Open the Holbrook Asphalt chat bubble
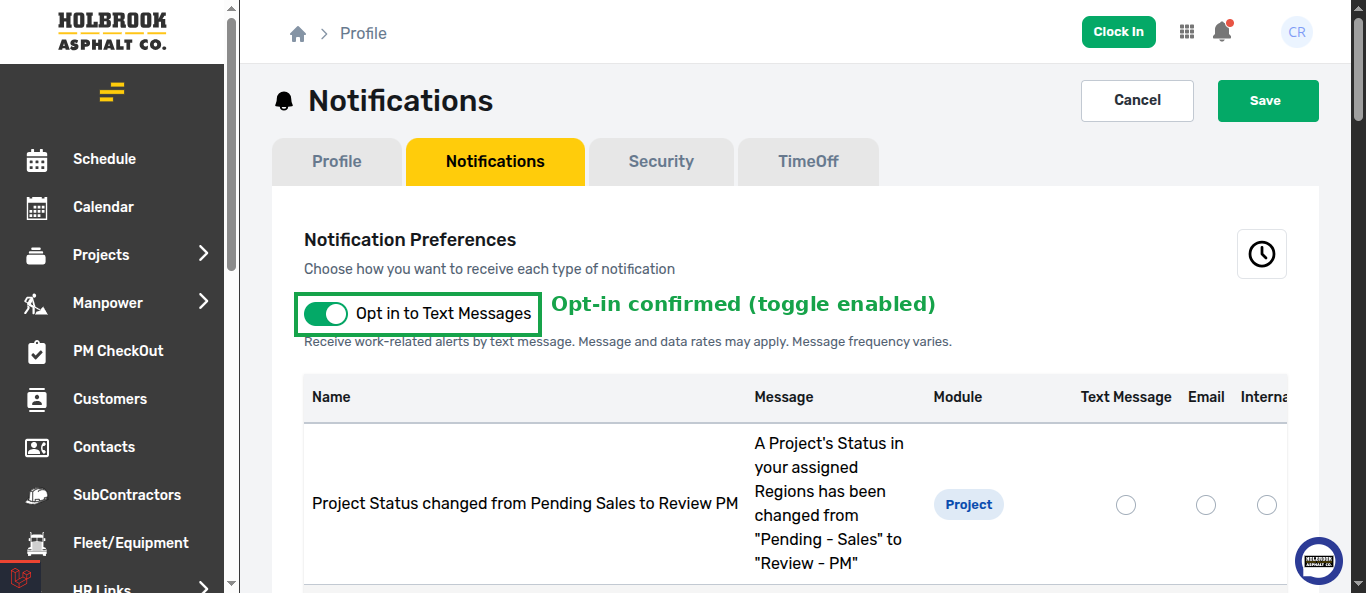The width and height of the screenshot is (1366, 593). pos(1319,561)
